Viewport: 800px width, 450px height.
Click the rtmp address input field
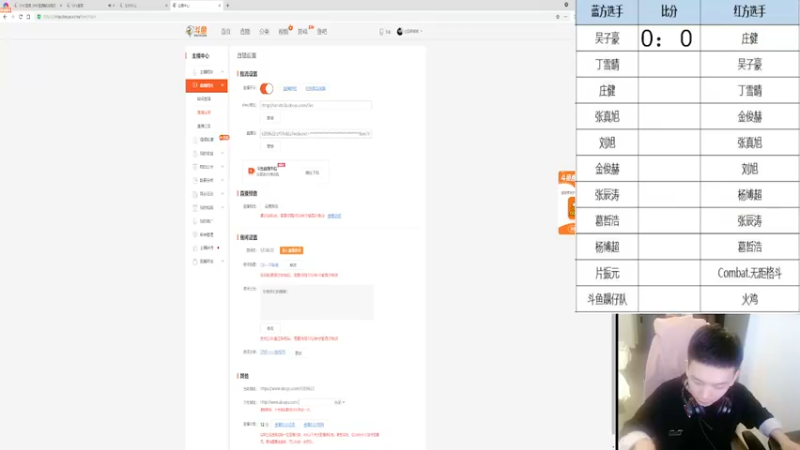[316, 105]
